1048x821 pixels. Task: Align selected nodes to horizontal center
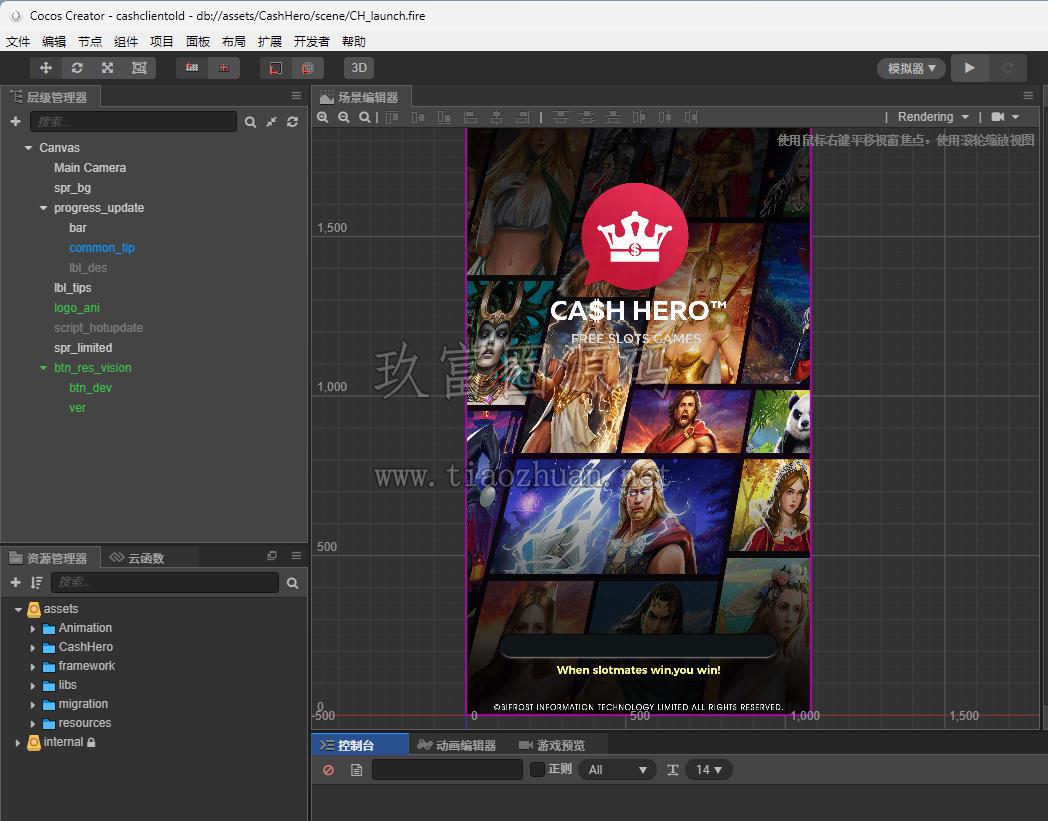click(x=497, y=118)
